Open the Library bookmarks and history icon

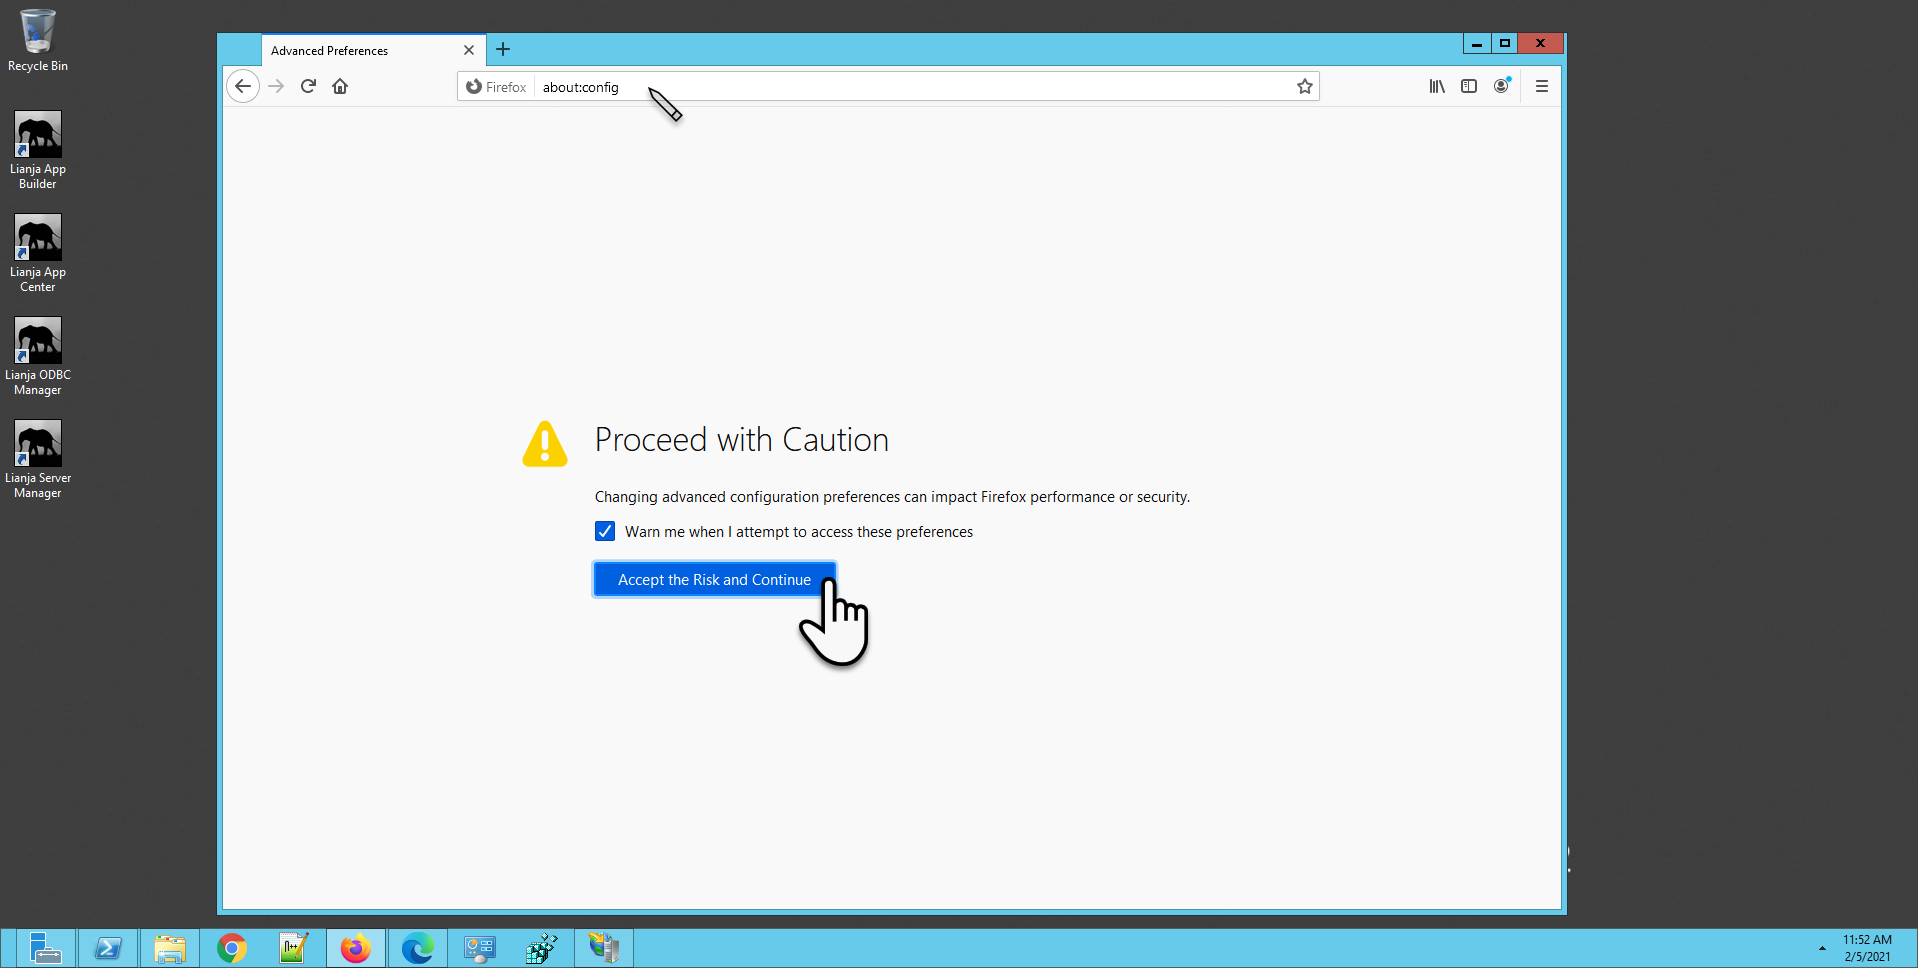[1436, 87]
